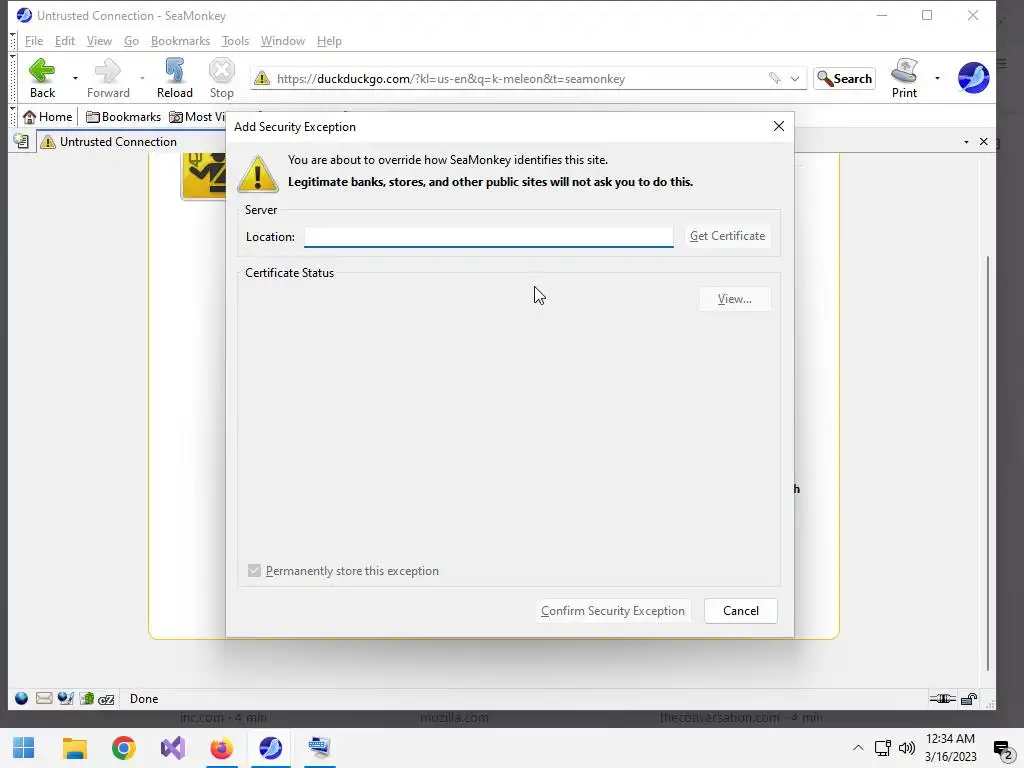Screen dimensions: 1024x768
Task: Click the Home bookmark icon
Action: click(29, 117)
